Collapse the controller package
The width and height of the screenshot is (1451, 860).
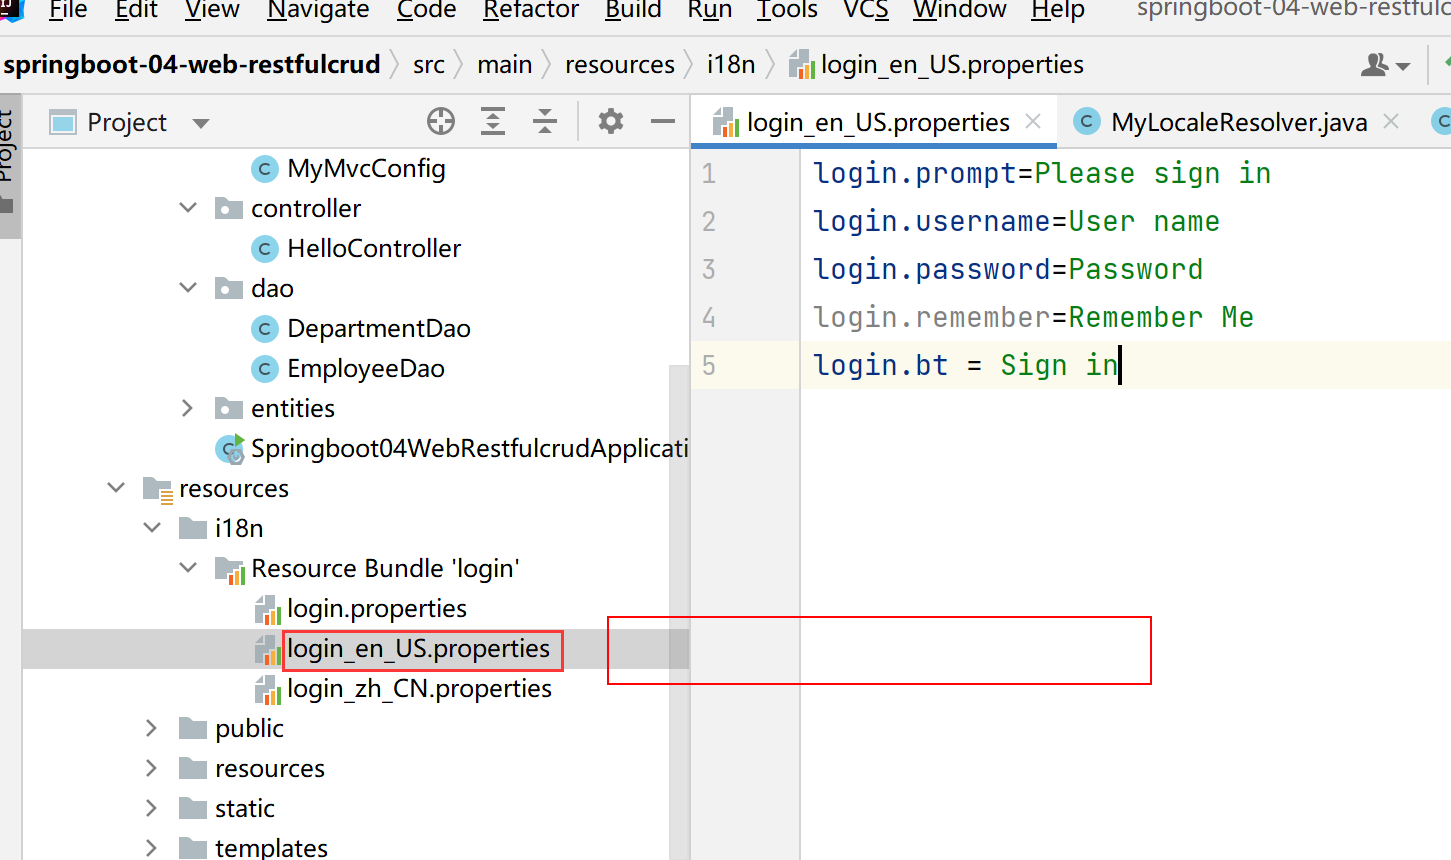click(188, 208)
